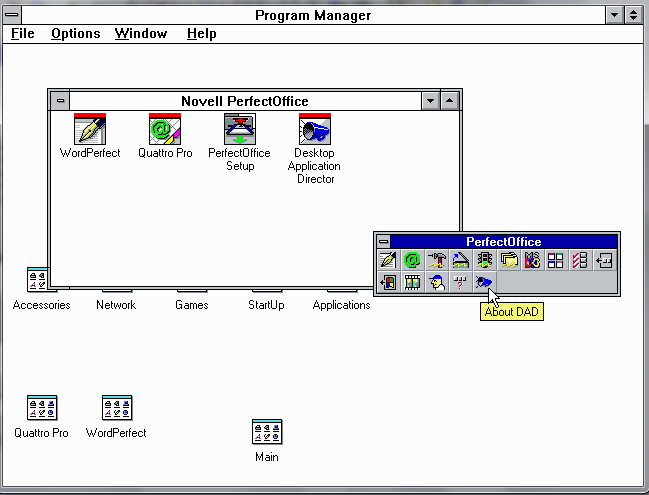Screen dimensions: 649x495
Task: Click the blue PerfectOffice toolbar title bar
Action: (504, 241)
